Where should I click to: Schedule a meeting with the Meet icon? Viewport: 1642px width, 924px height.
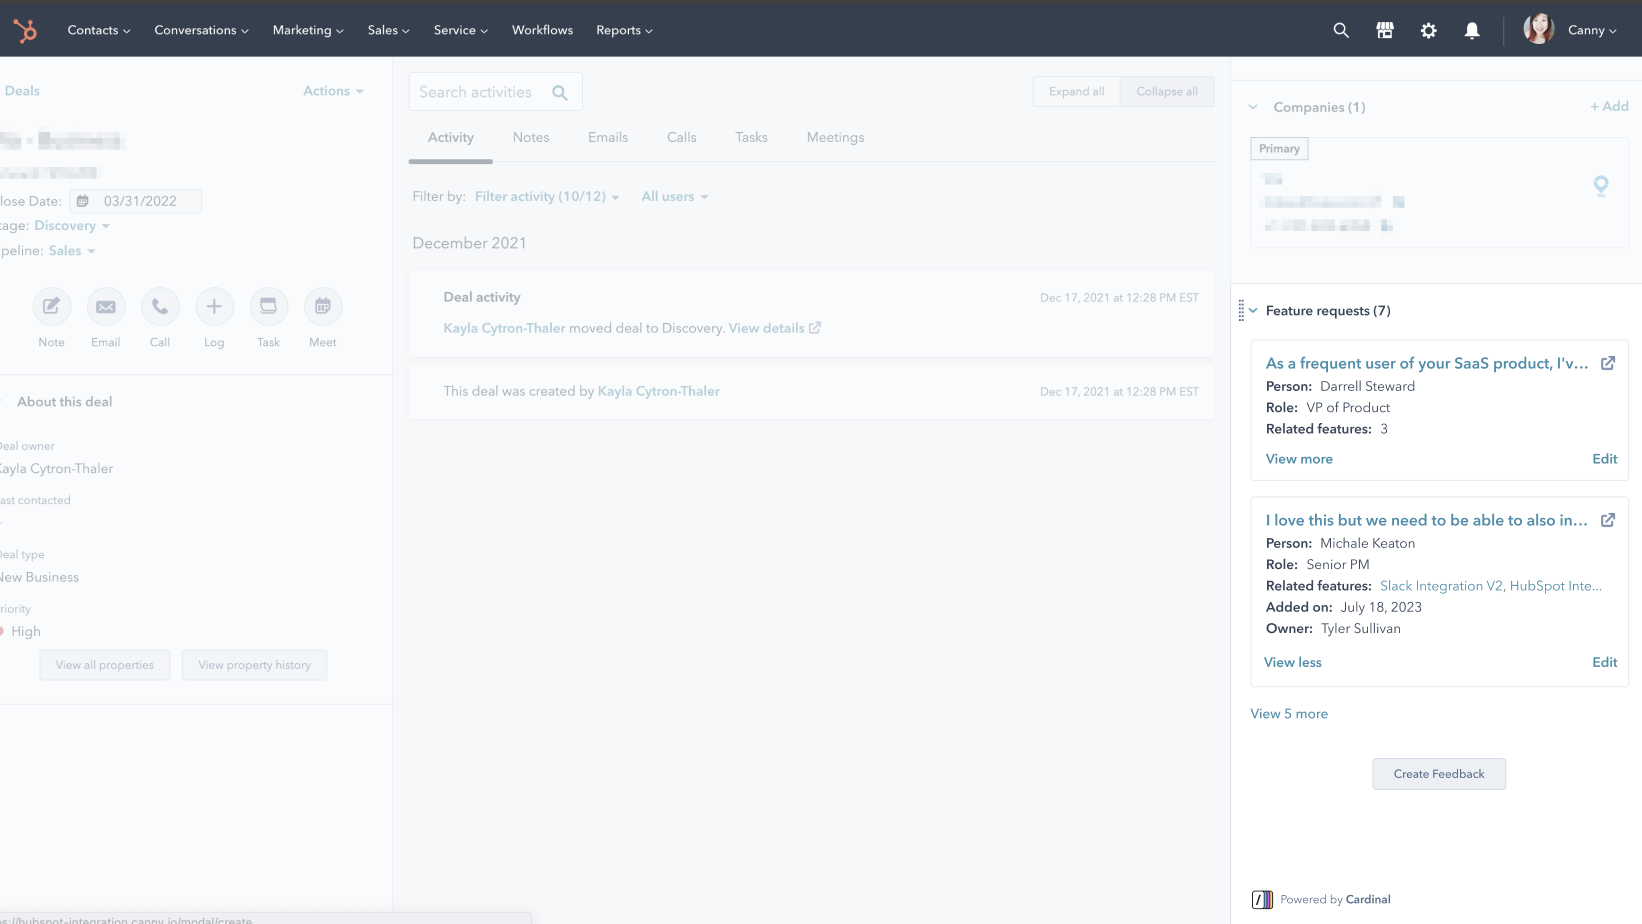322,308
